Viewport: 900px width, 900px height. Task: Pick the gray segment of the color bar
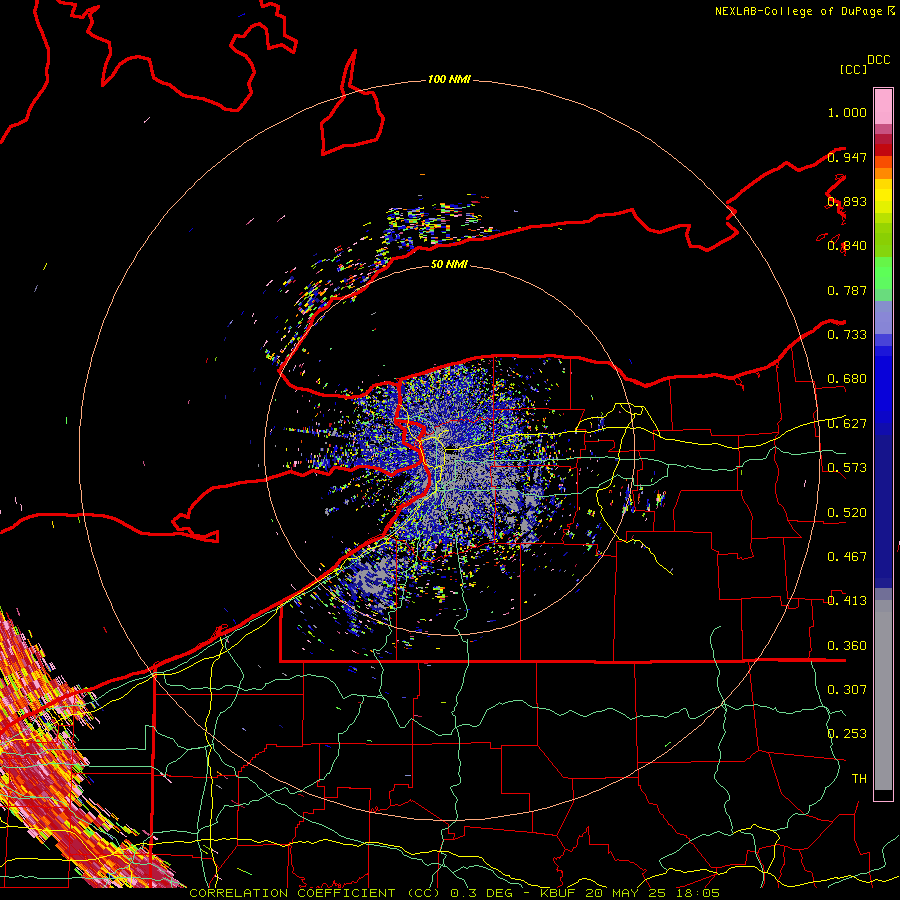[x=883, y=695]
